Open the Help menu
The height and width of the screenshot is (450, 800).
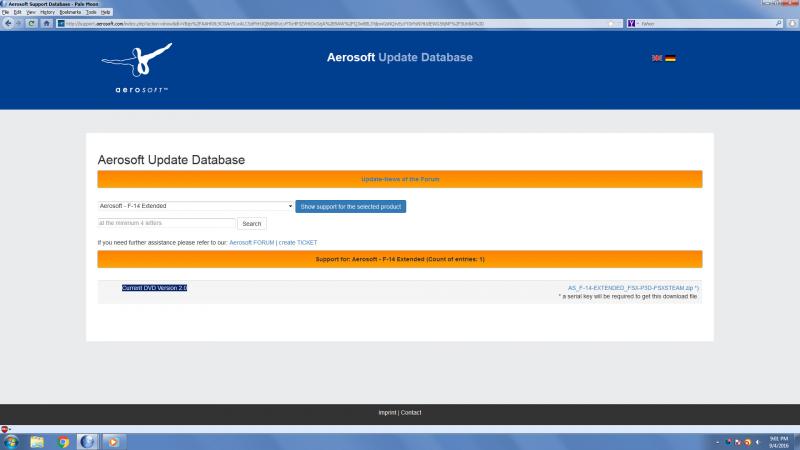coord(106,12)
